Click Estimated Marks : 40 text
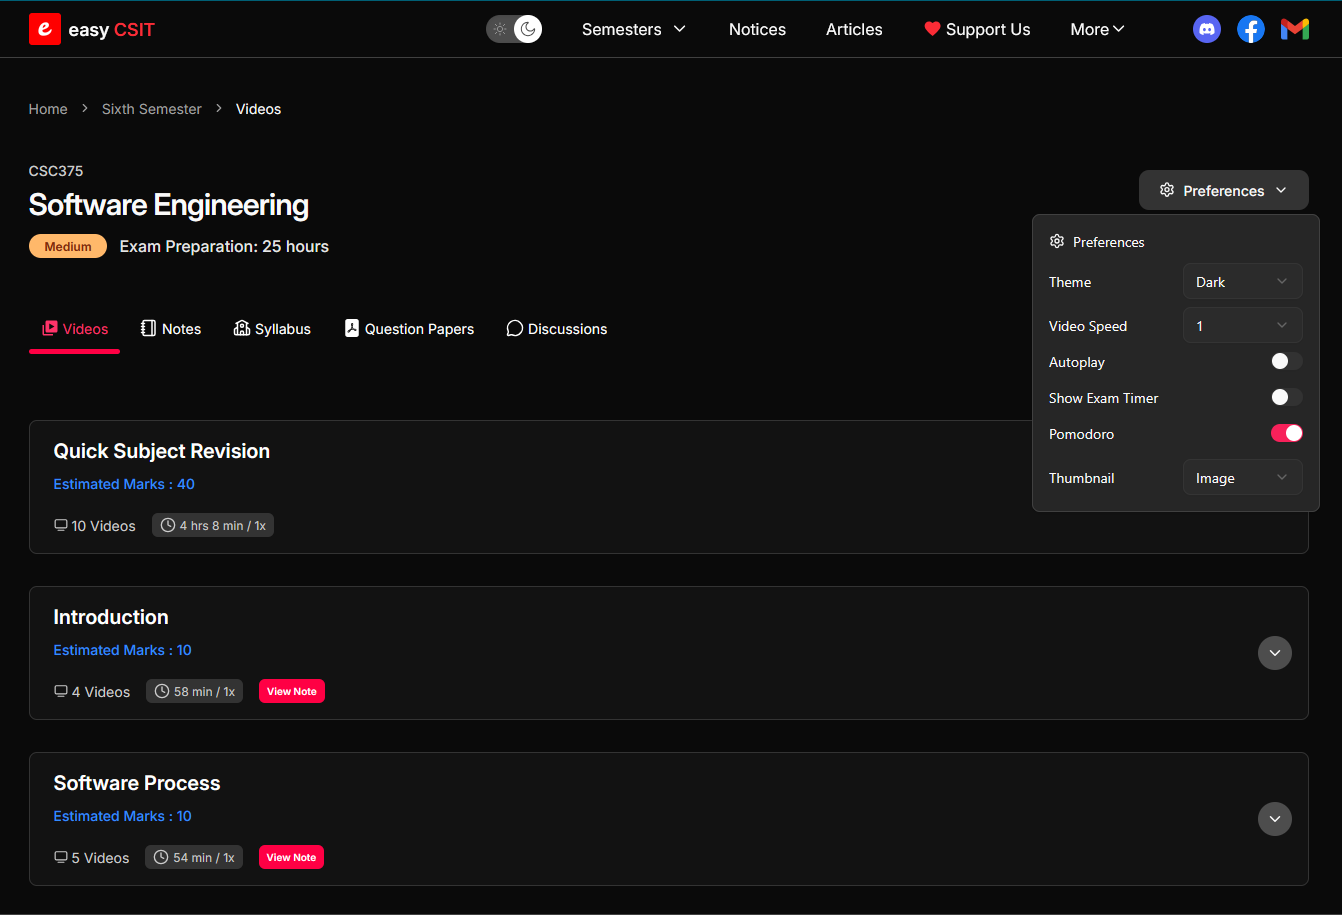This screenshot has width=1342, height=915. (124, 484)
